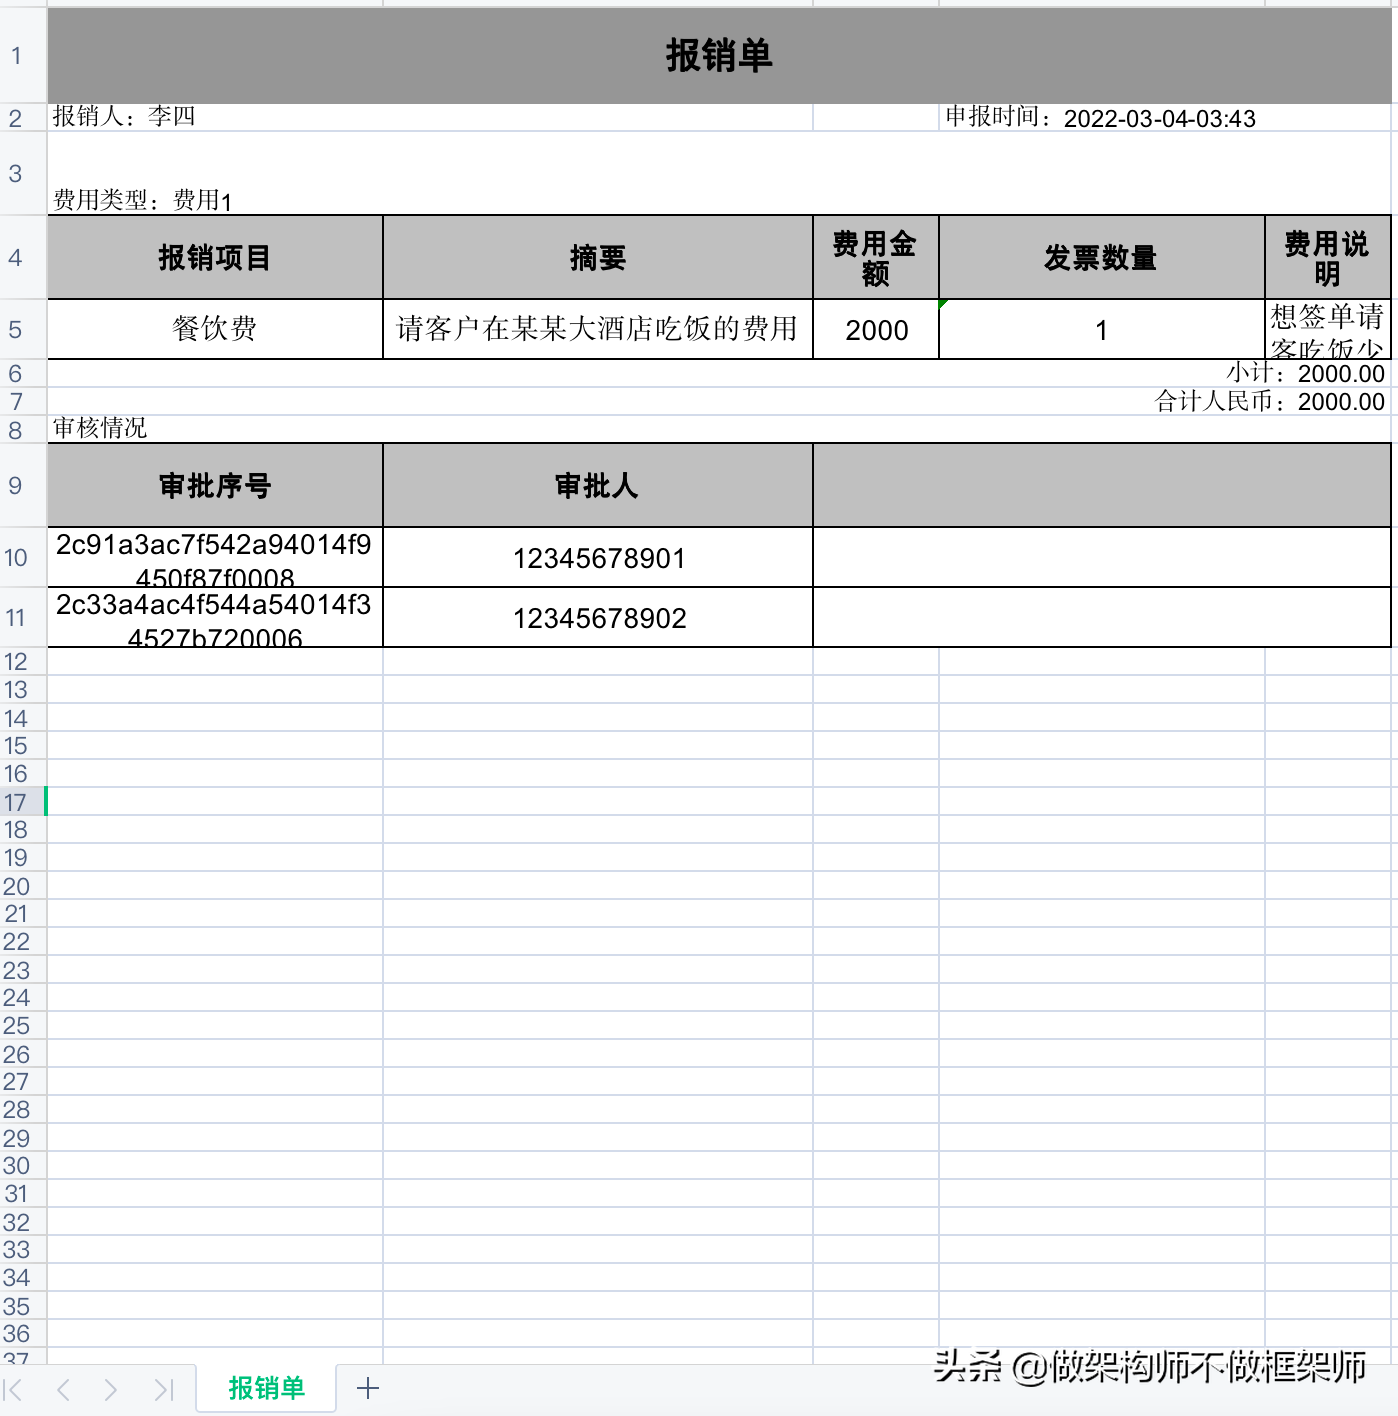This screenshot has height=1416, width=1398.
Task: Select the 申报时间 2022-03-04-03:43 cell
Action: (1165, 117)
